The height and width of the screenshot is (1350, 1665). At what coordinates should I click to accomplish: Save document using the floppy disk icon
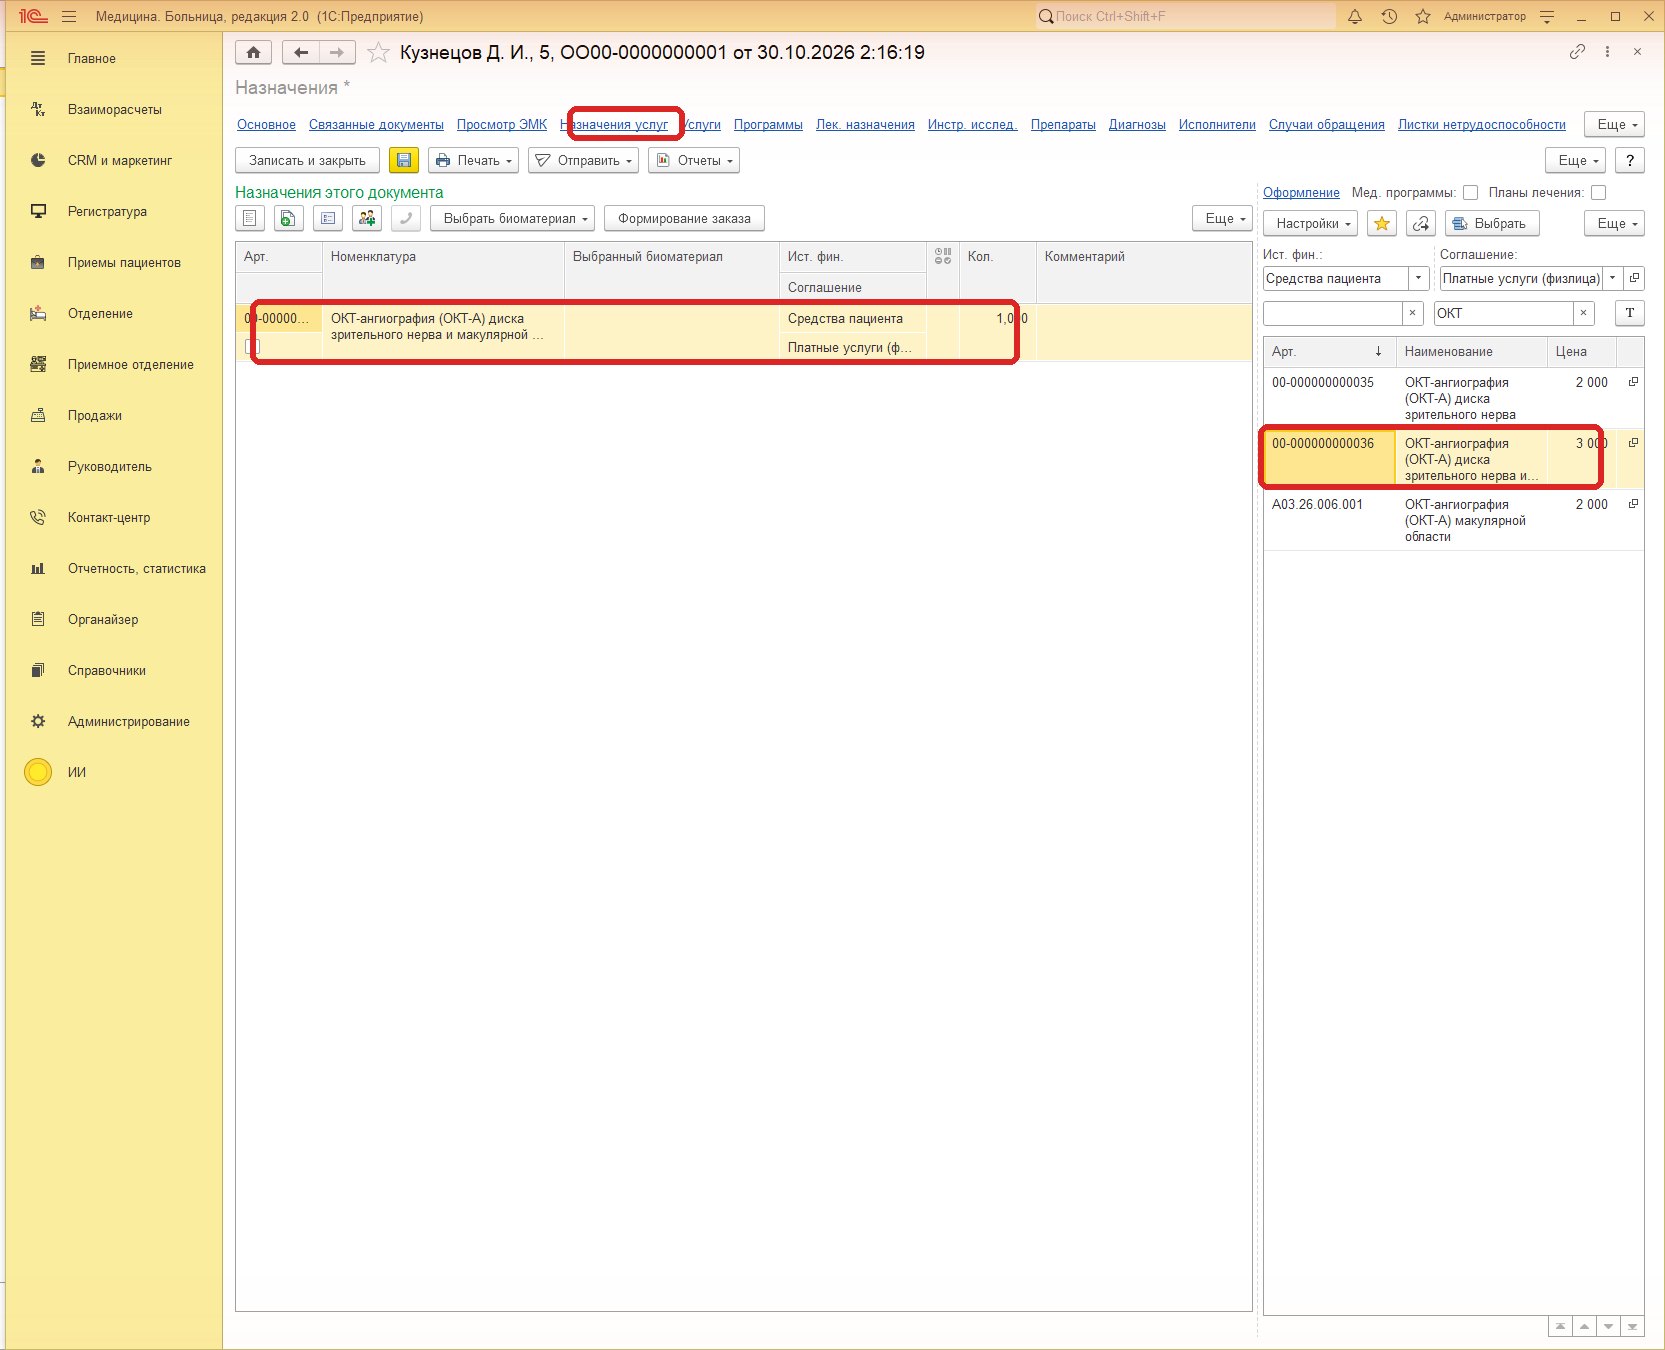click(x=403, y=160)
